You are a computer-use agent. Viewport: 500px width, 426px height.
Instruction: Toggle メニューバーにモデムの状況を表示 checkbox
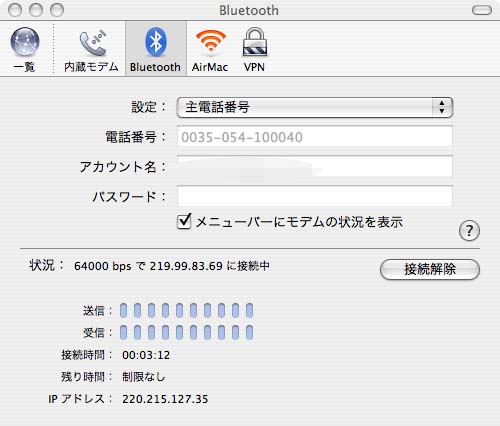click(184, 221)
